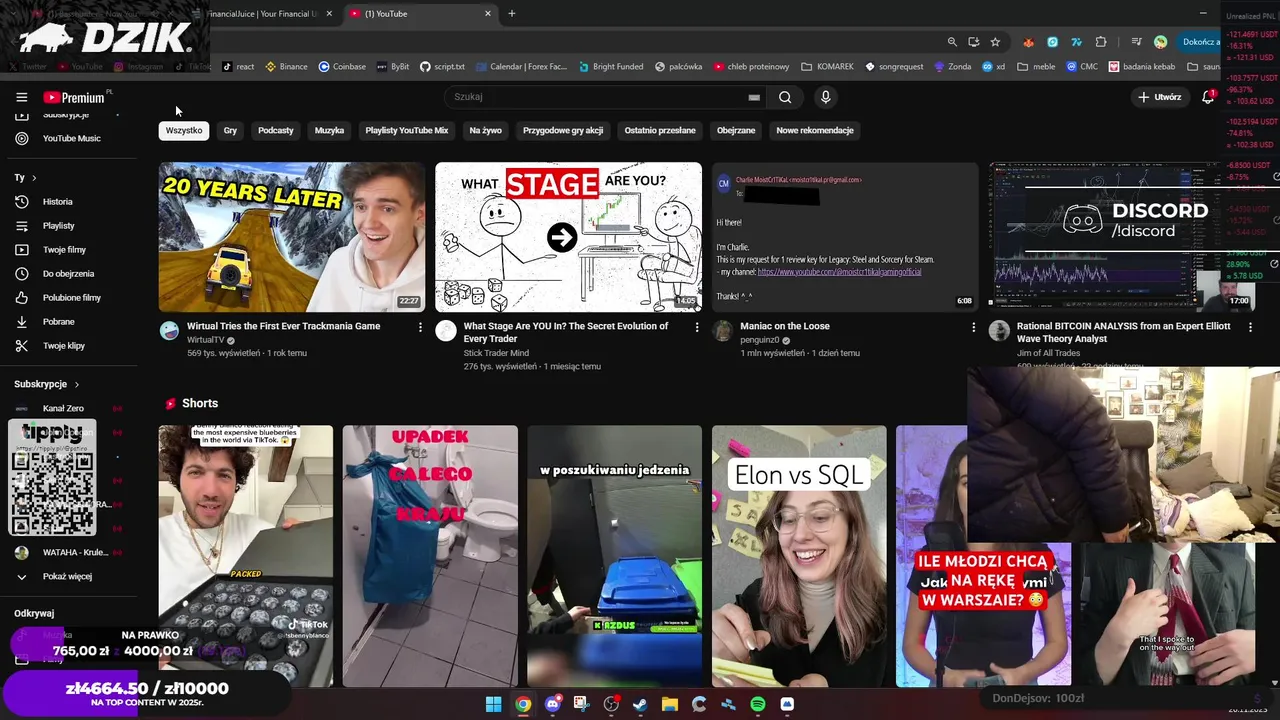The image size is (1280, 720).
Task: Click the YouTube Premium logo
Action: pos(74,97)
